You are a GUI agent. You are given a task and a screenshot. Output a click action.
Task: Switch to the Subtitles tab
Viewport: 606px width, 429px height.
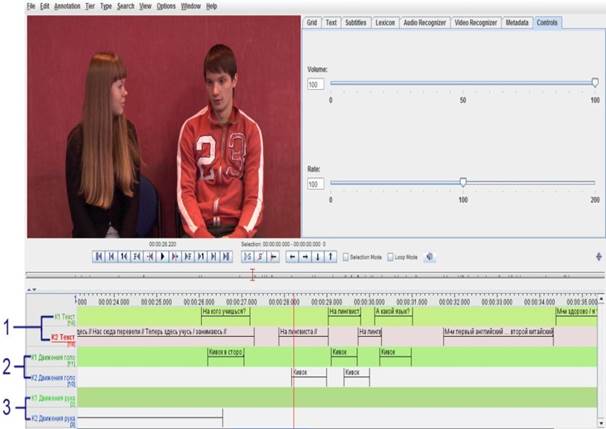(x=356, y=22)
